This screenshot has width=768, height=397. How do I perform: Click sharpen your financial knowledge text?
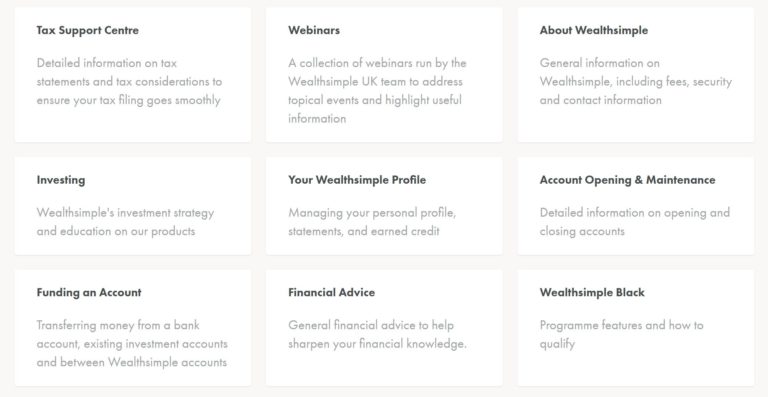coord(378,335)
